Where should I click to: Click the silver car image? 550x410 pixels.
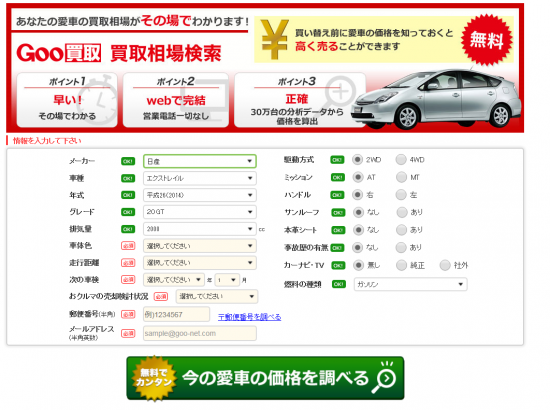pos(437,98)
